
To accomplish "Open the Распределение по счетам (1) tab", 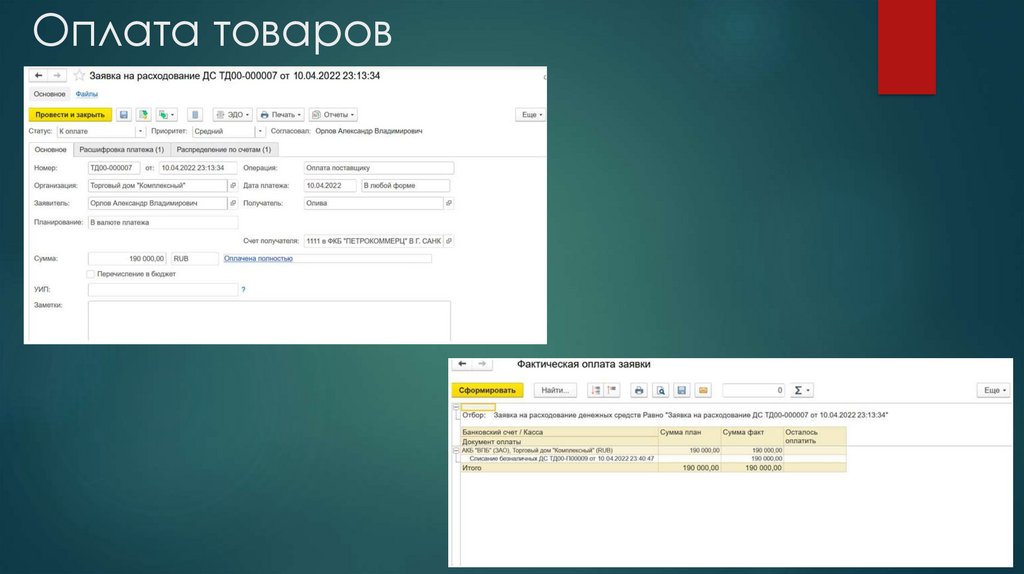I will click(223, 150).
